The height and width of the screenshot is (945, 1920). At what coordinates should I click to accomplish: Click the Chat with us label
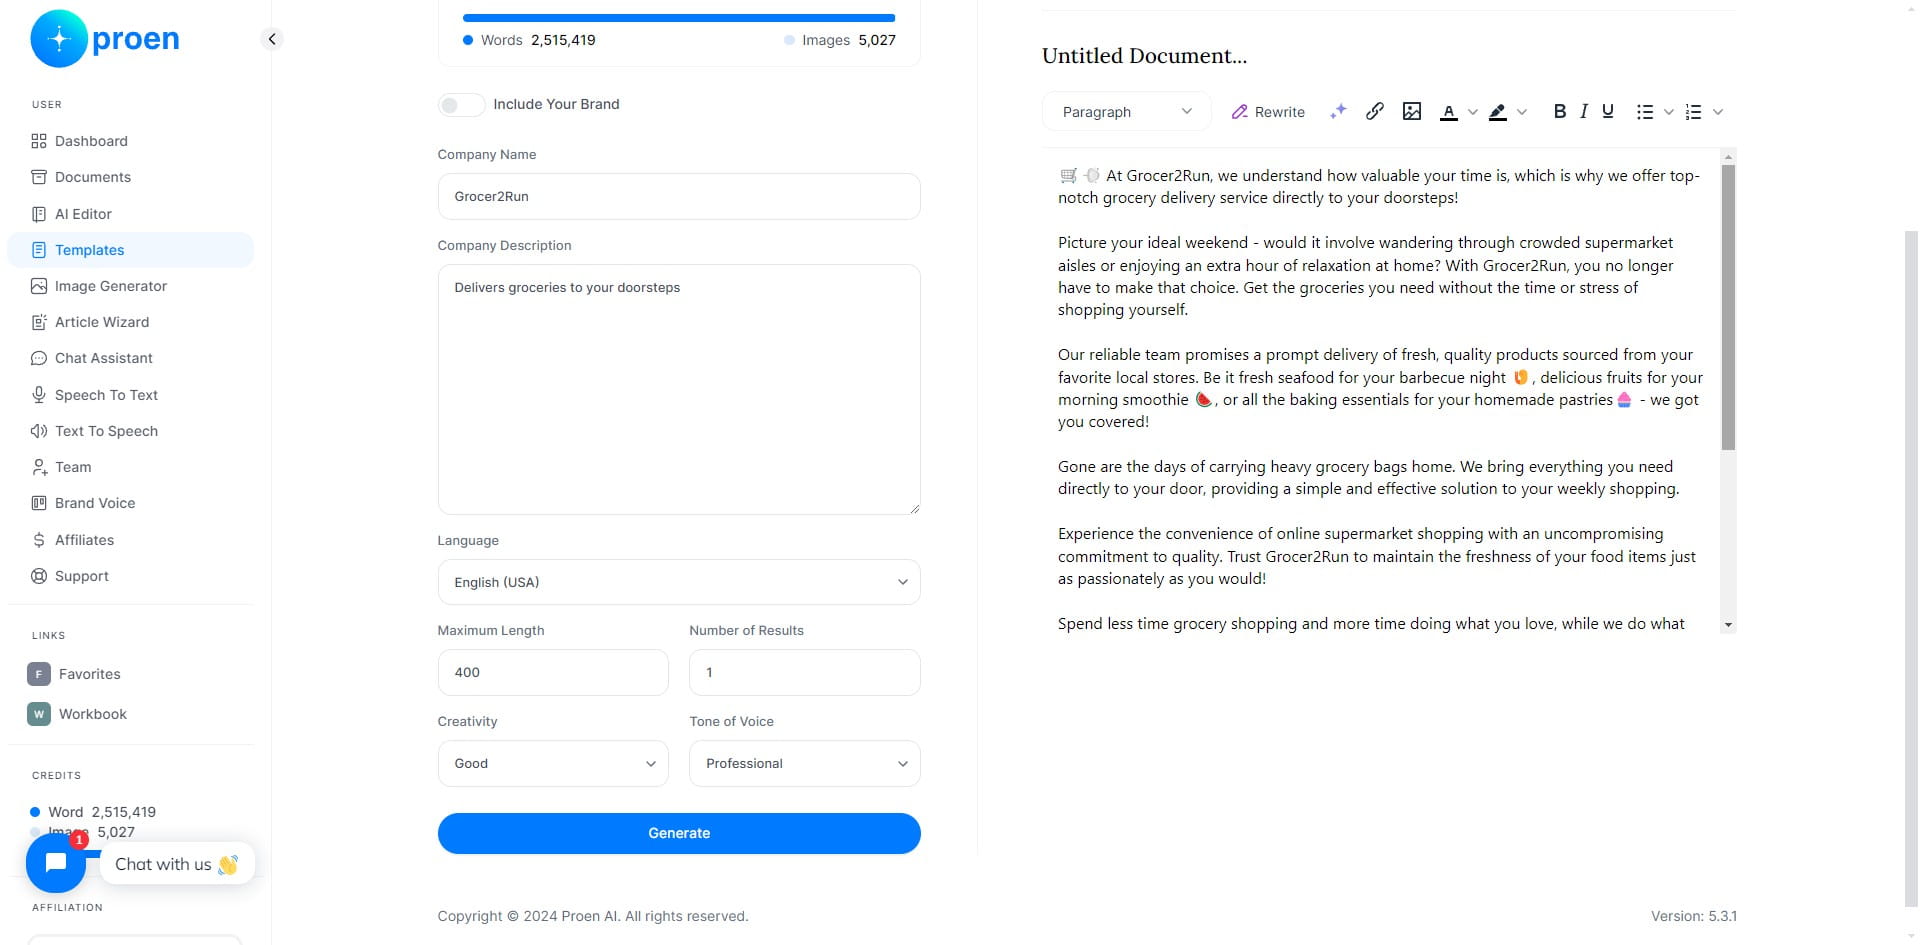pyautogui.click(x=177, y=864)
